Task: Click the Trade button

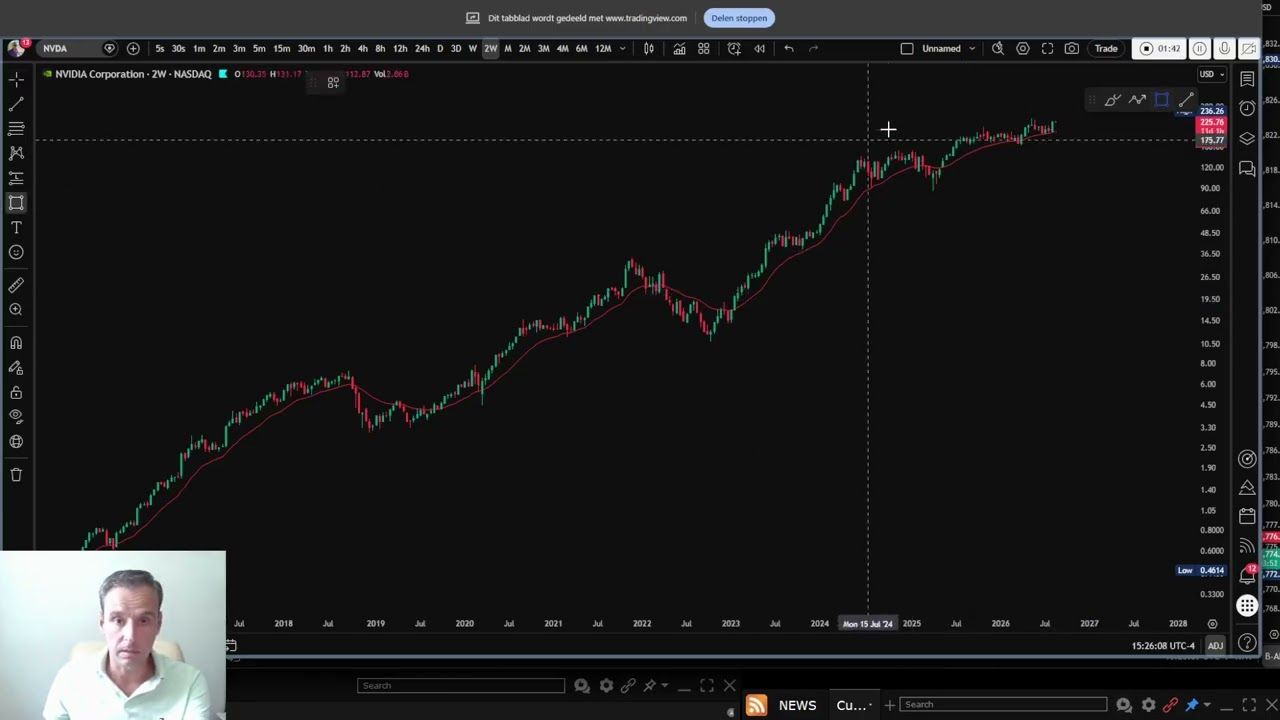Action: point(1106,48)
